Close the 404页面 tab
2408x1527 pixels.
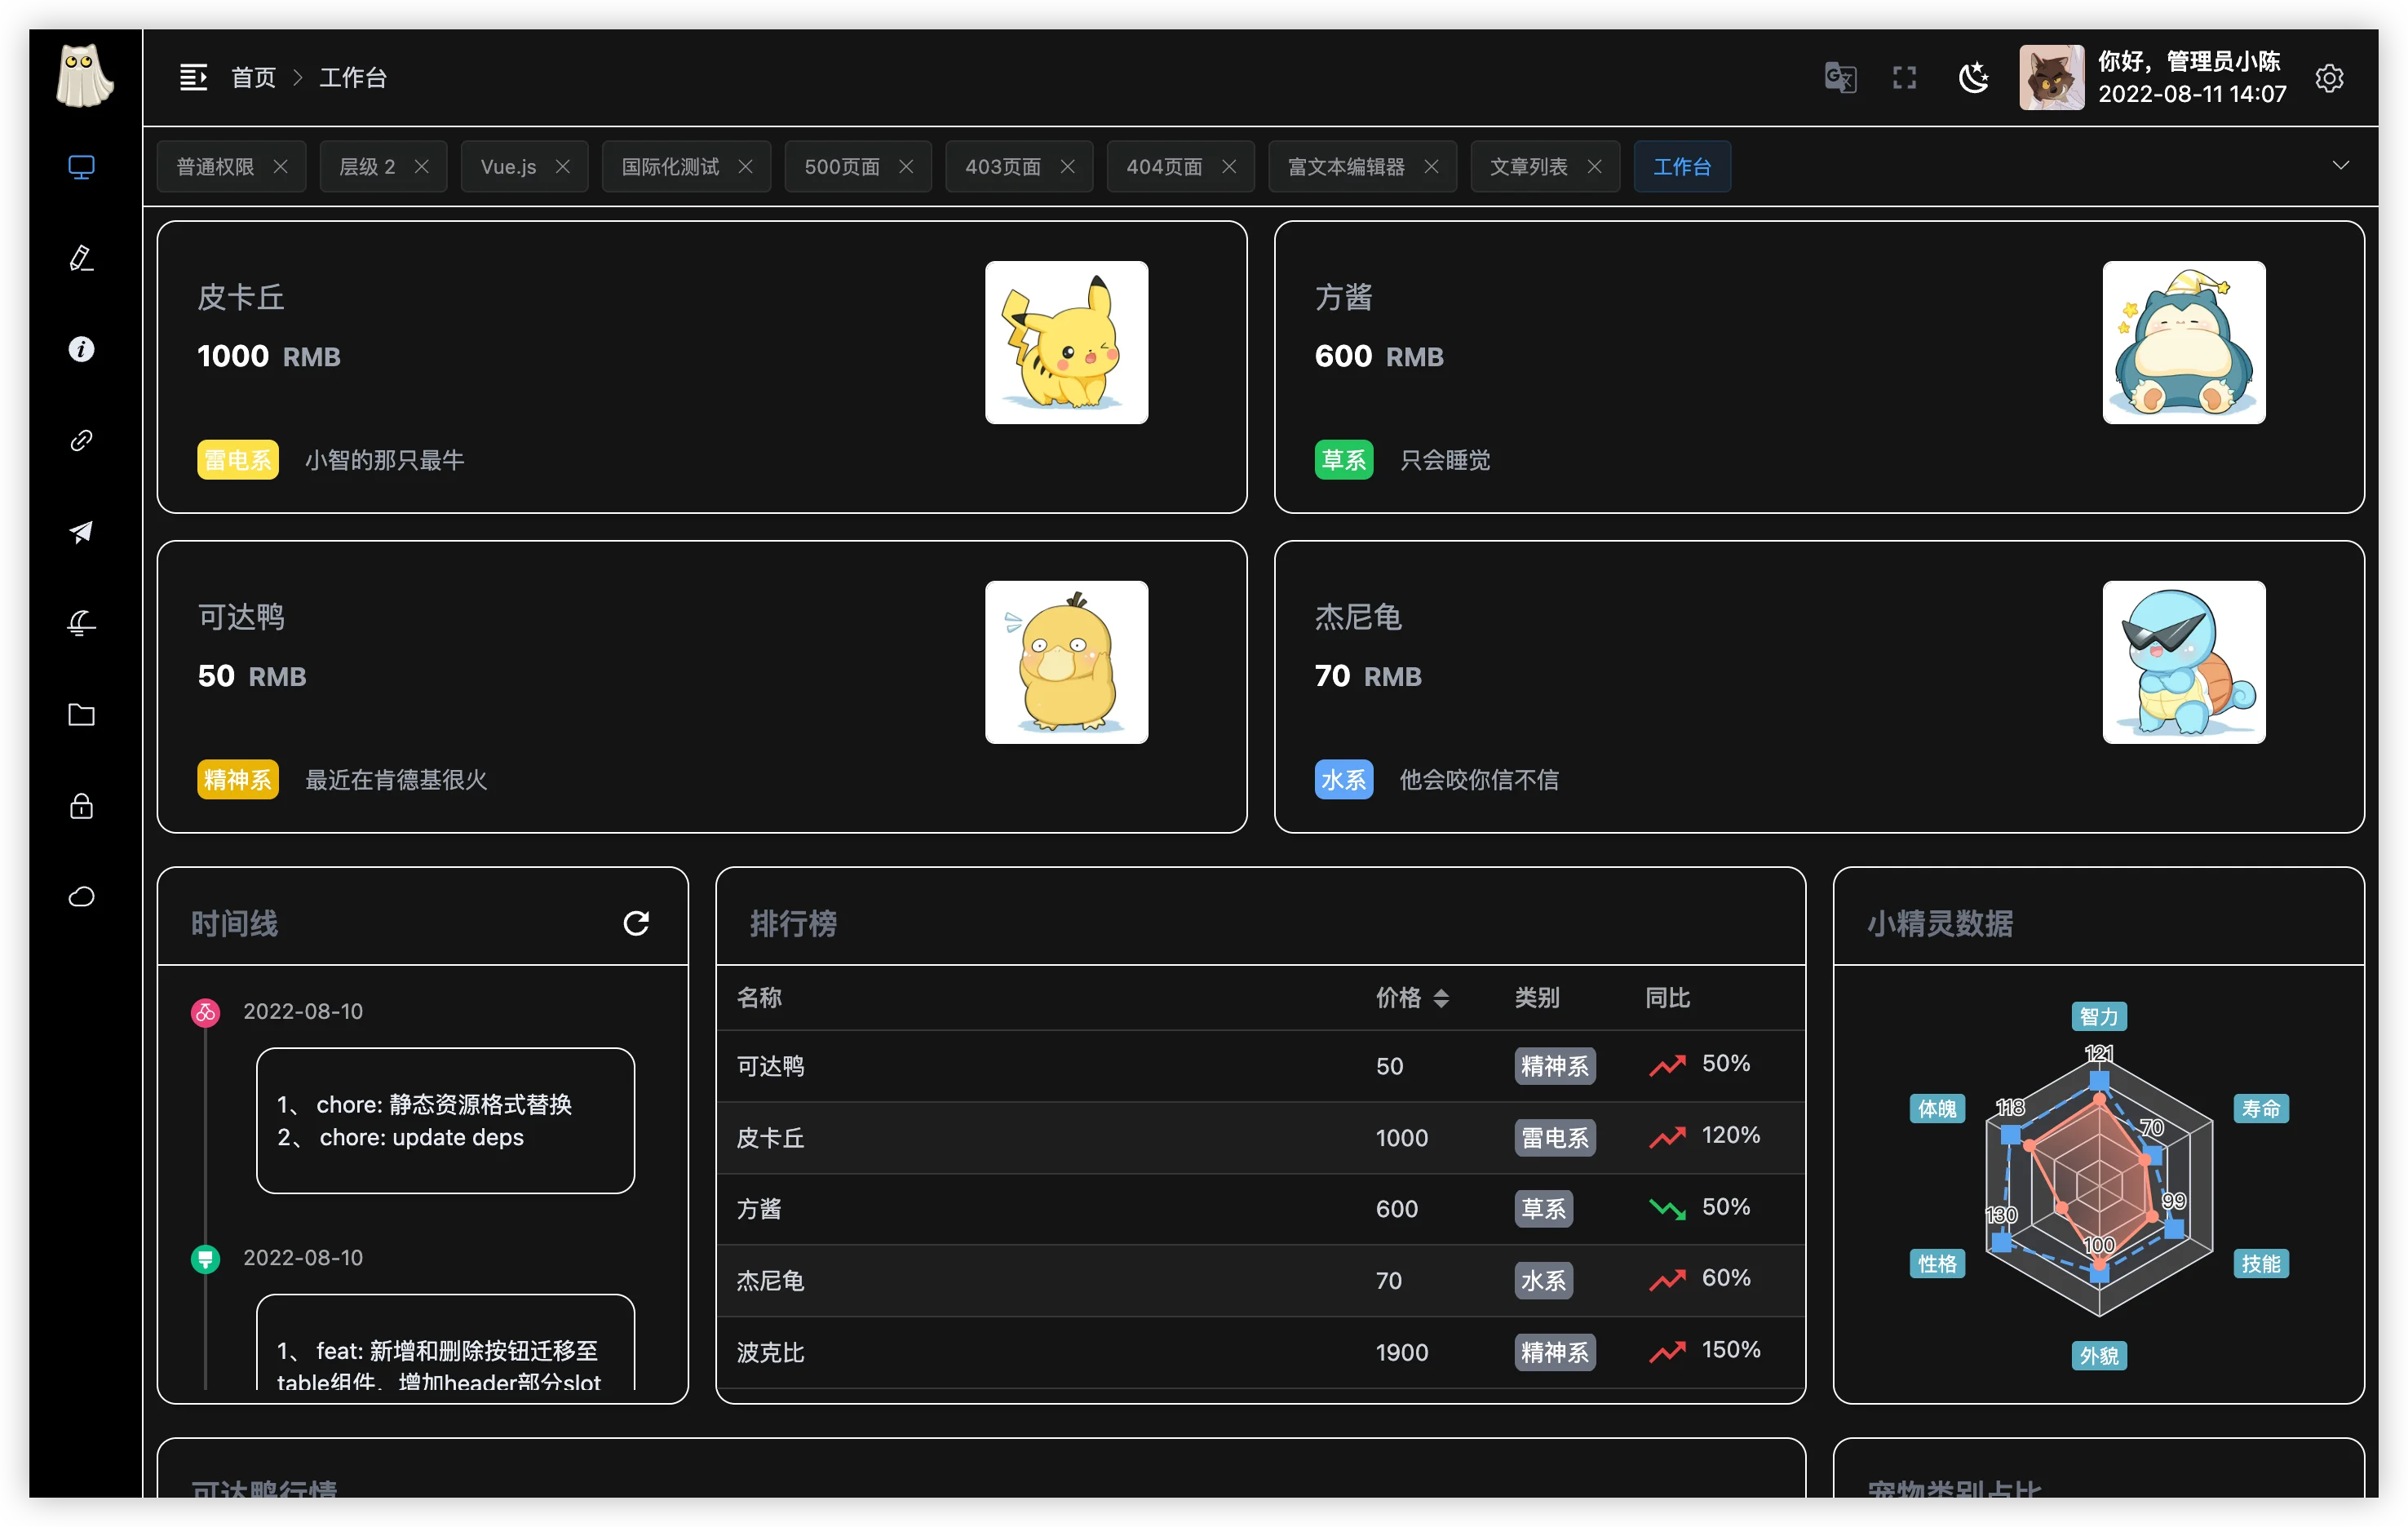tap(1229, 167)
